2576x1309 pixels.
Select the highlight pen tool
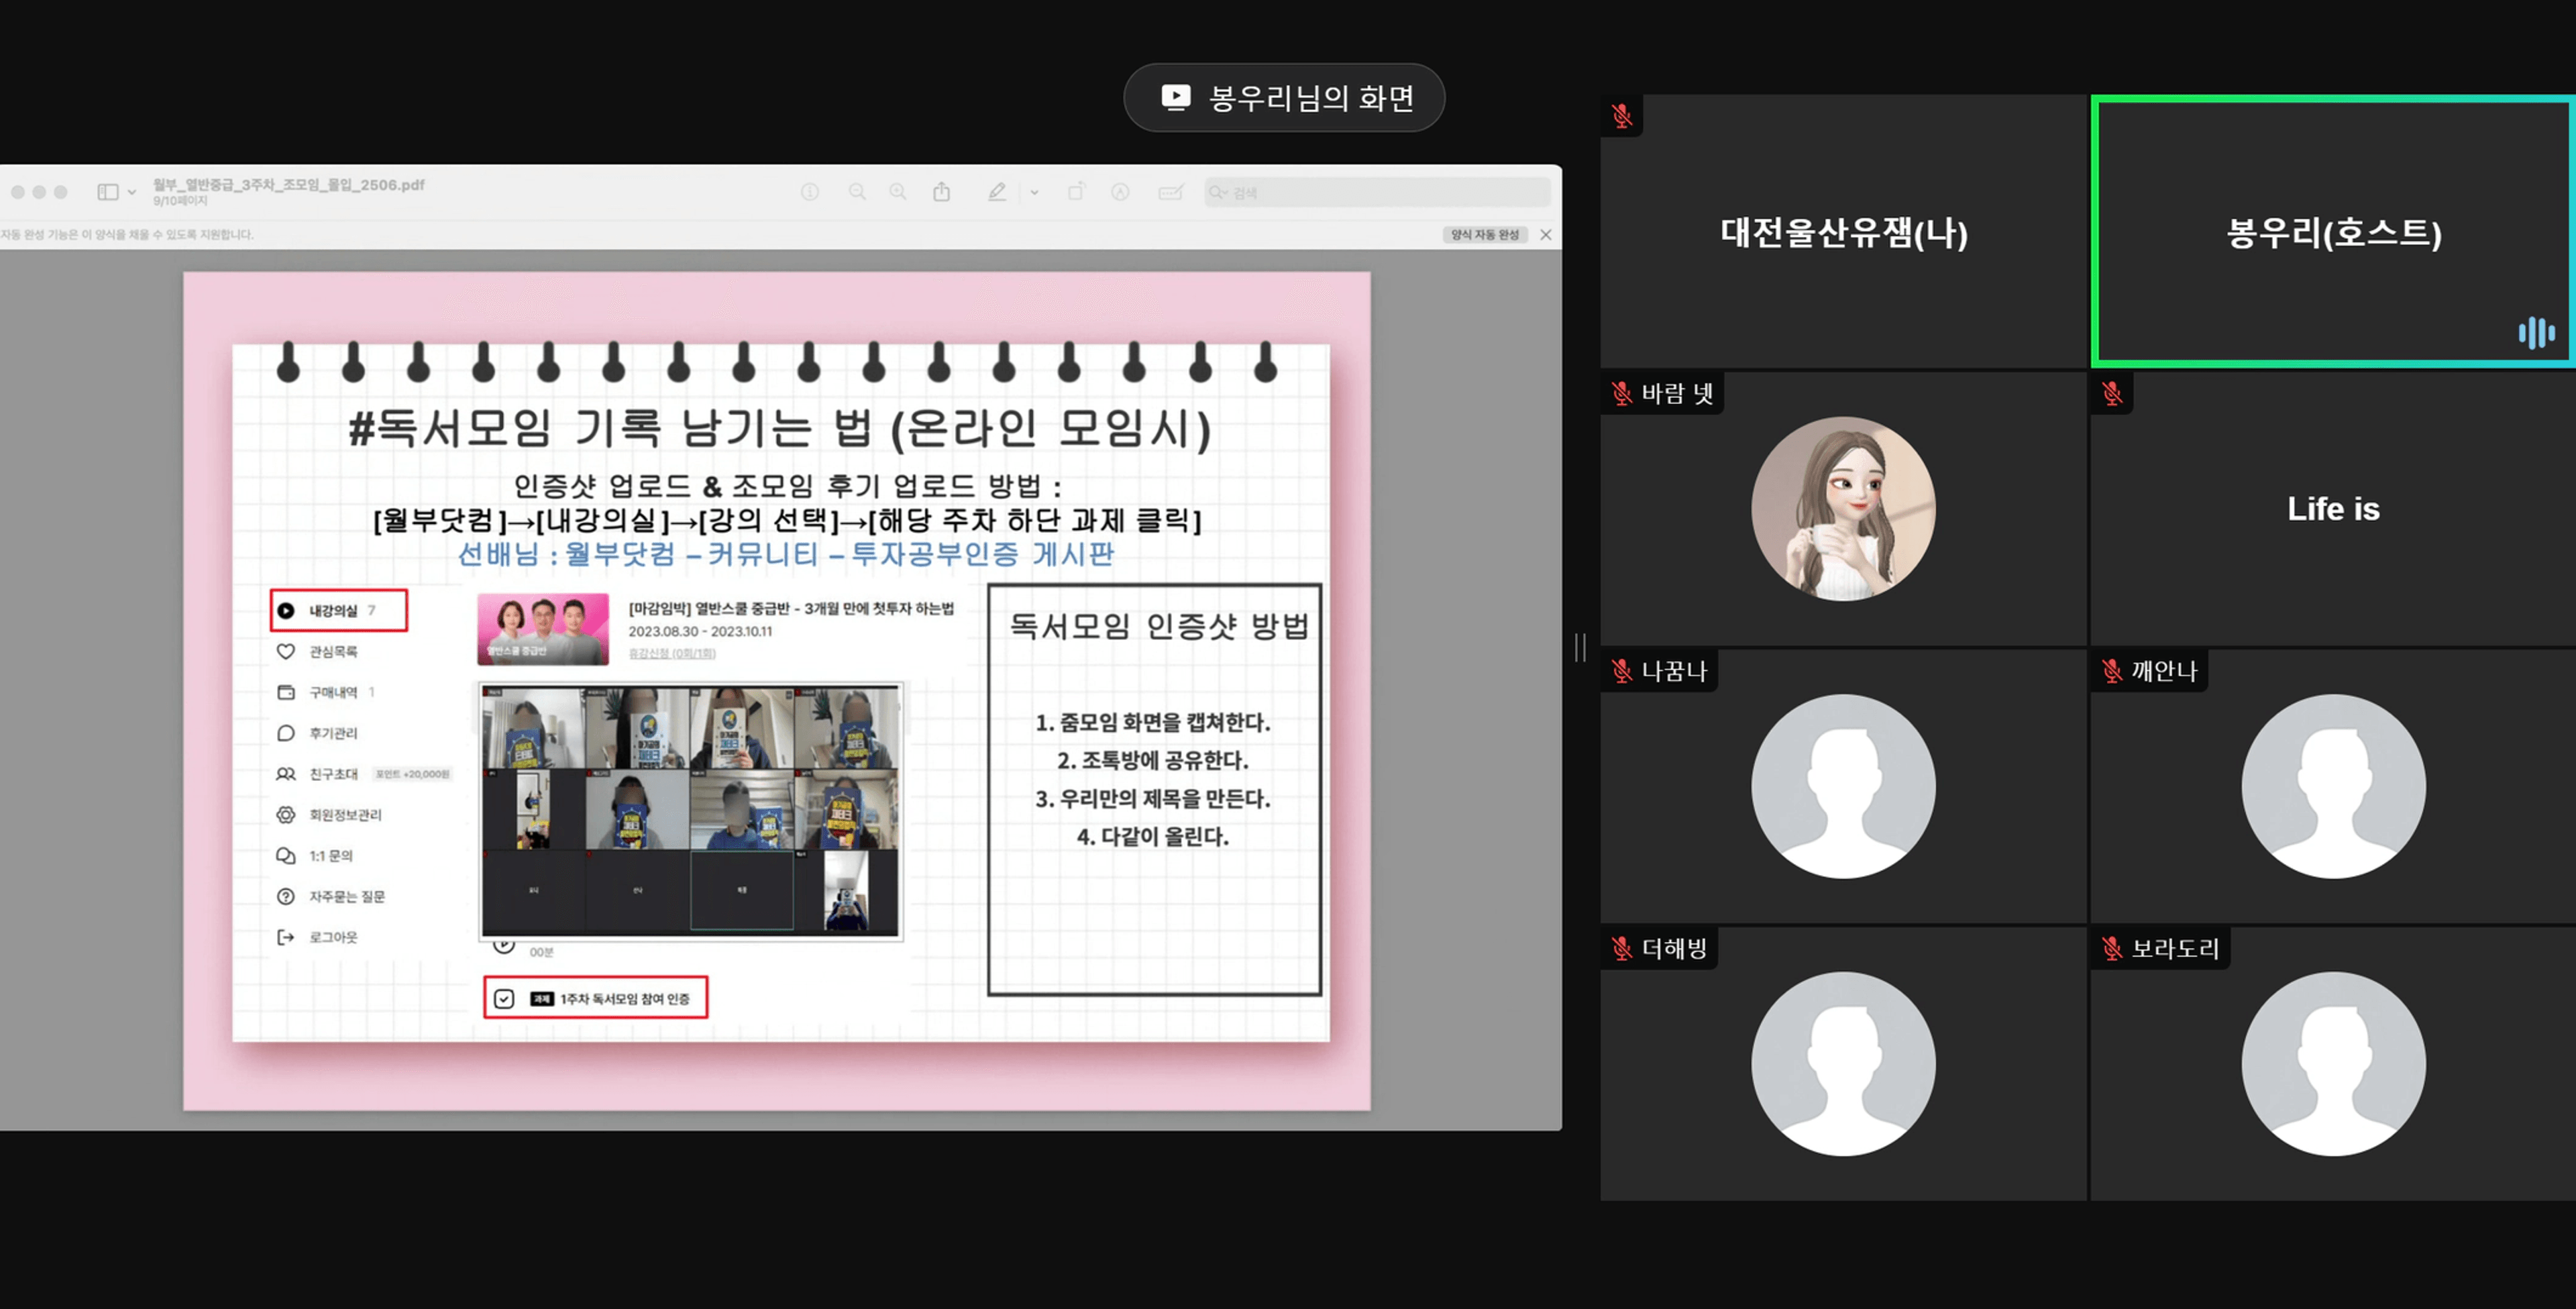point(997,192)
